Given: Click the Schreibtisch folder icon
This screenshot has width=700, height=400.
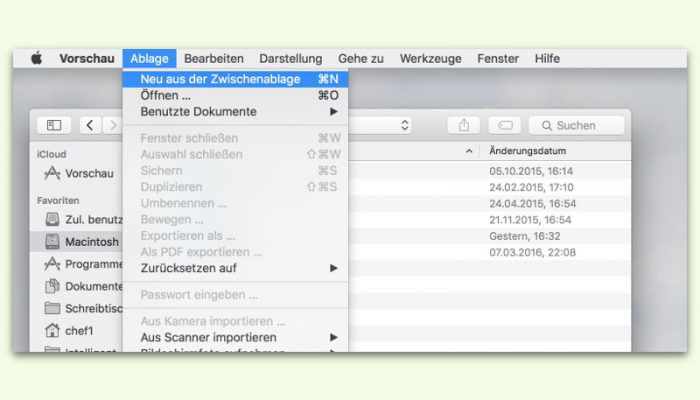Looking at the screenshot, I should [52, 308].
